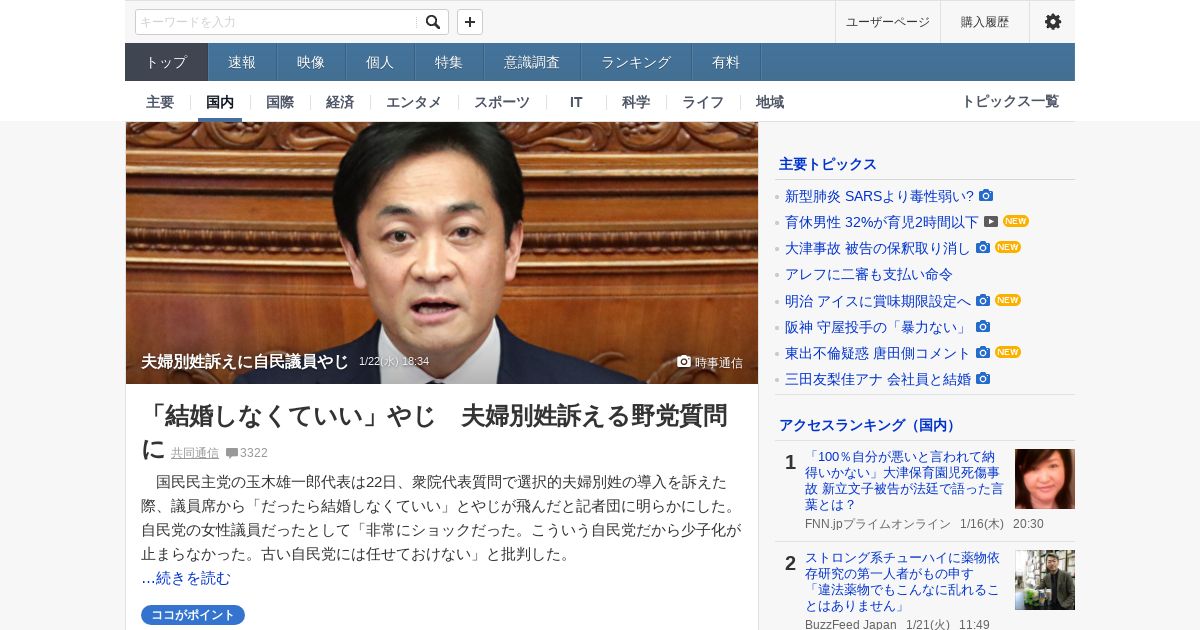1200x630 pixels.
Task: Open 明治 アイスに賞味期限設定へ topic
Action: [878, 301]
